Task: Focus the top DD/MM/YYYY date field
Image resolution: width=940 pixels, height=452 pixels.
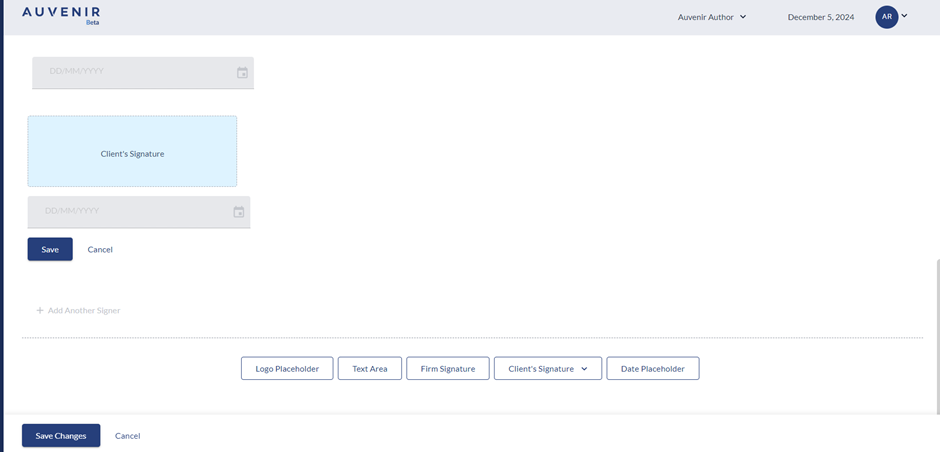Action: click(130, 72)
